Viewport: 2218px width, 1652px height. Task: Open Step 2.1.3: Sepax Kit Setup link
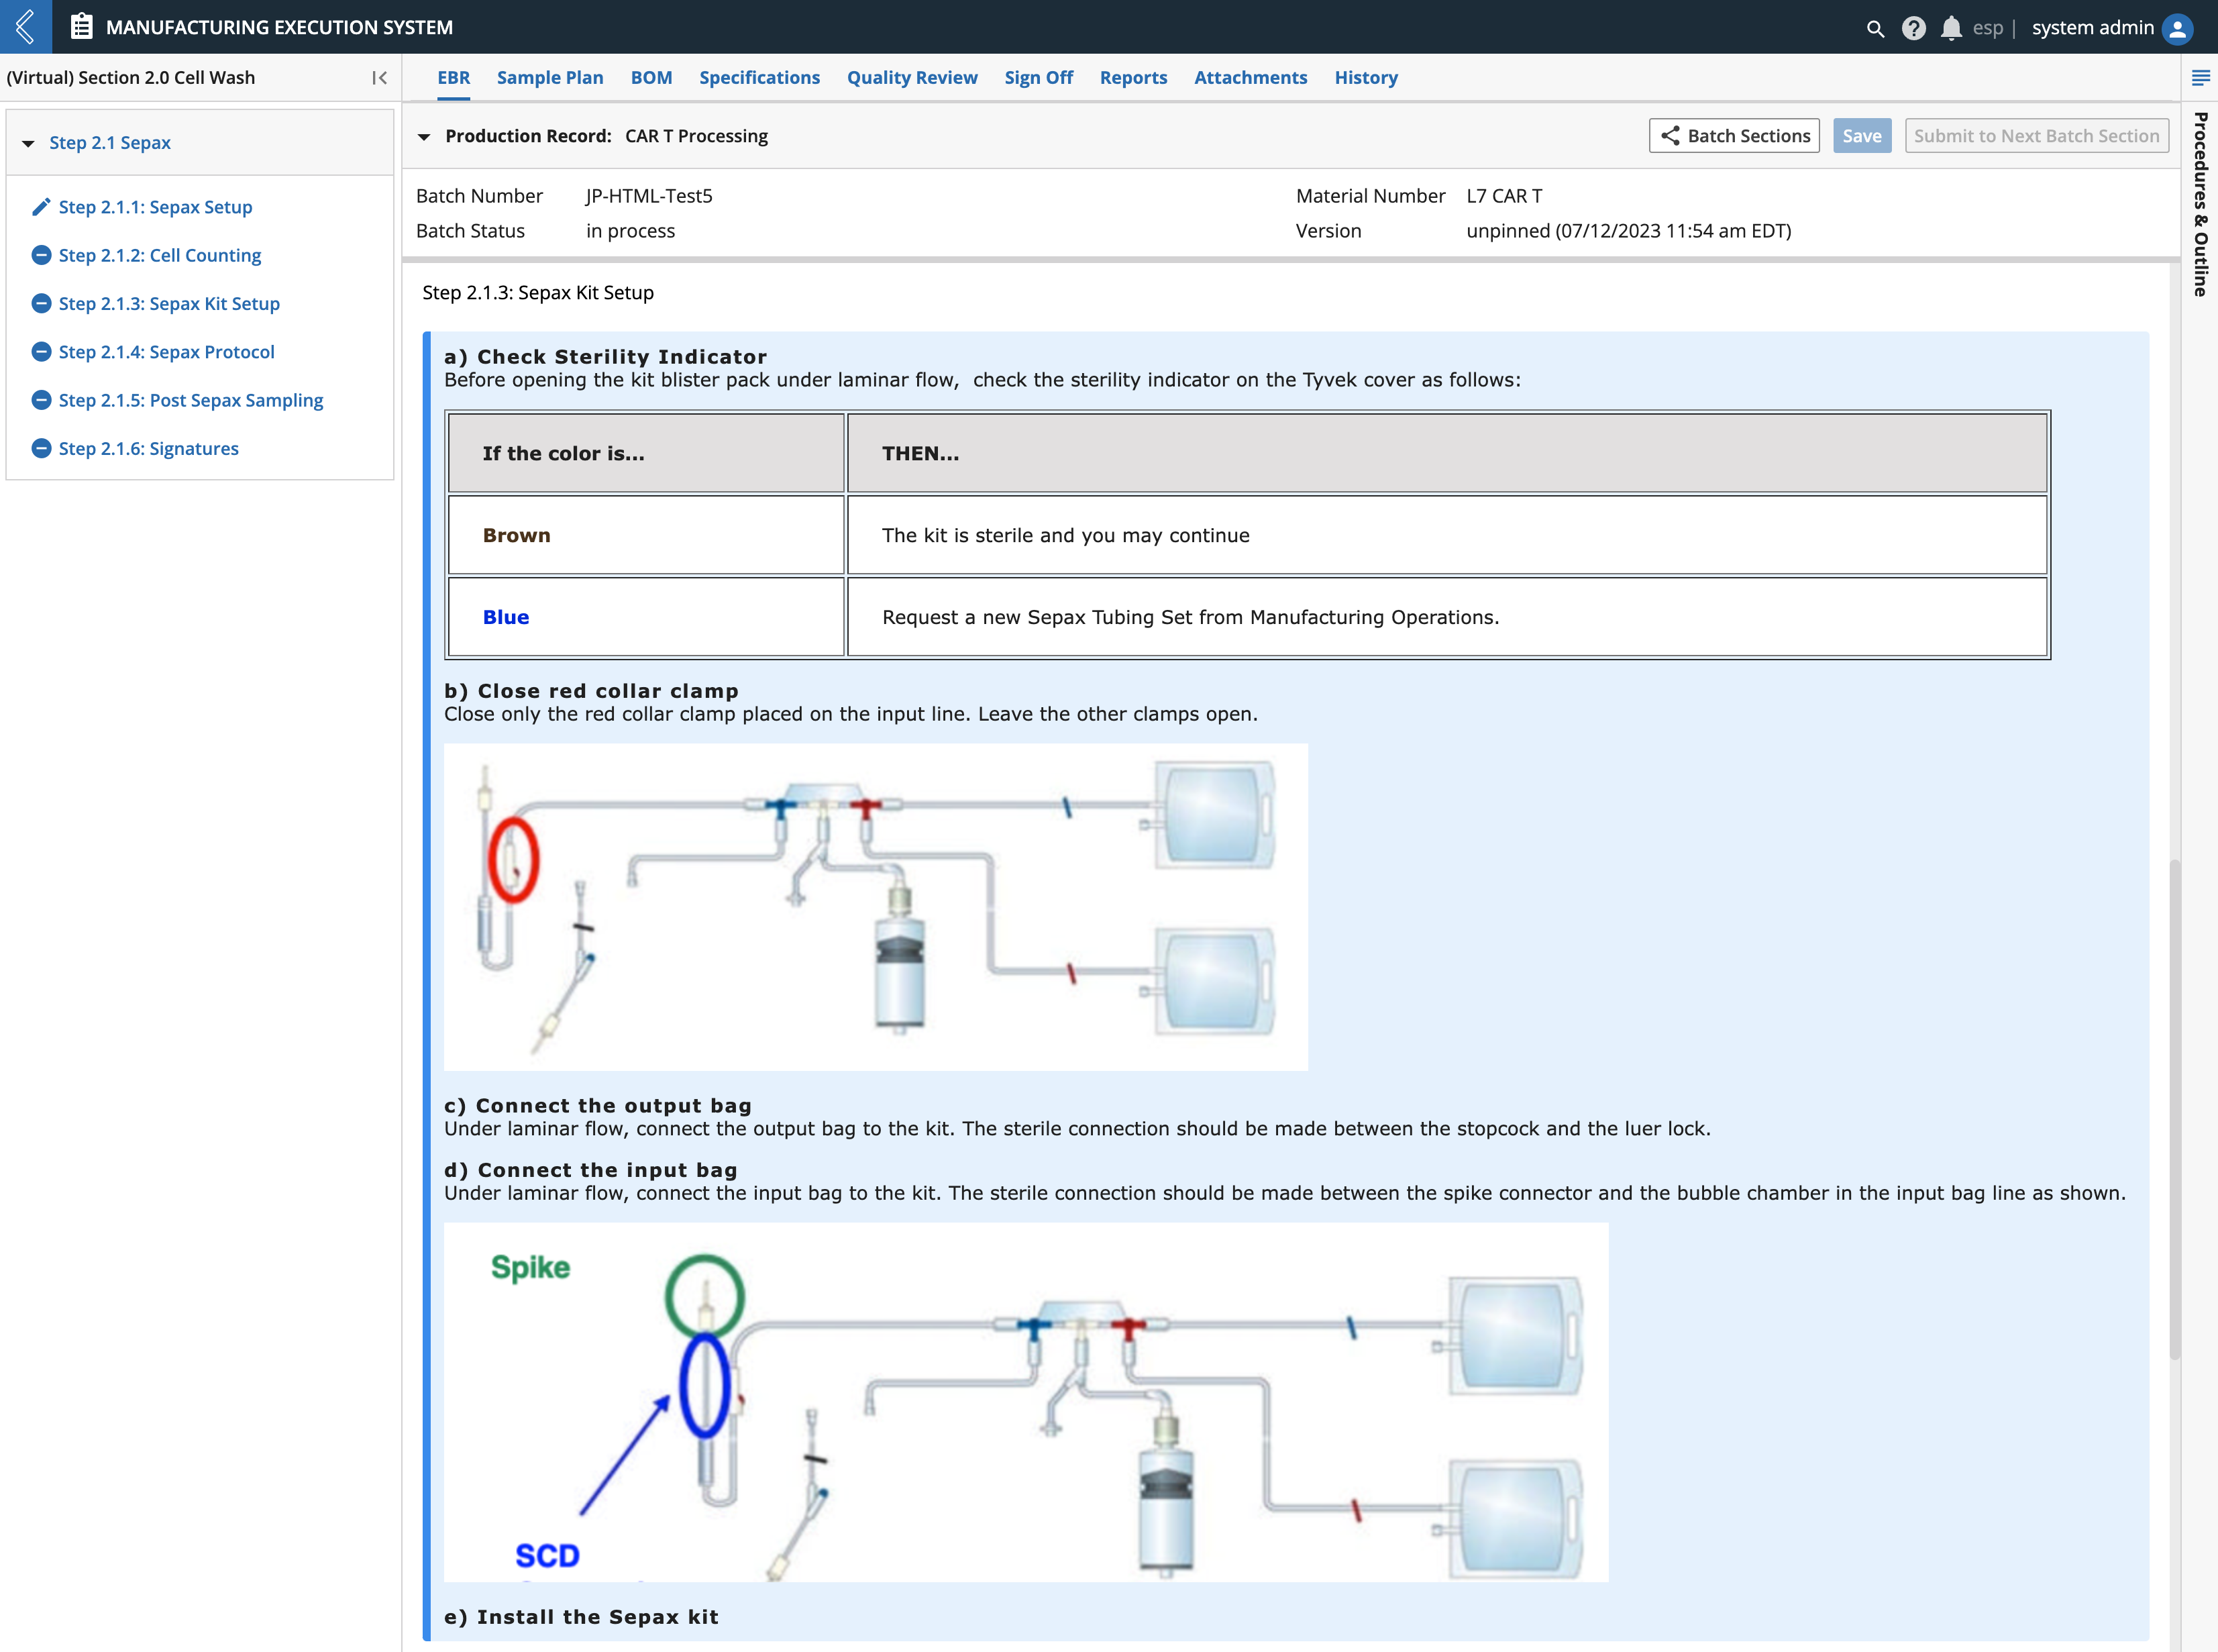pyautogui.click(x=169, y=303)
